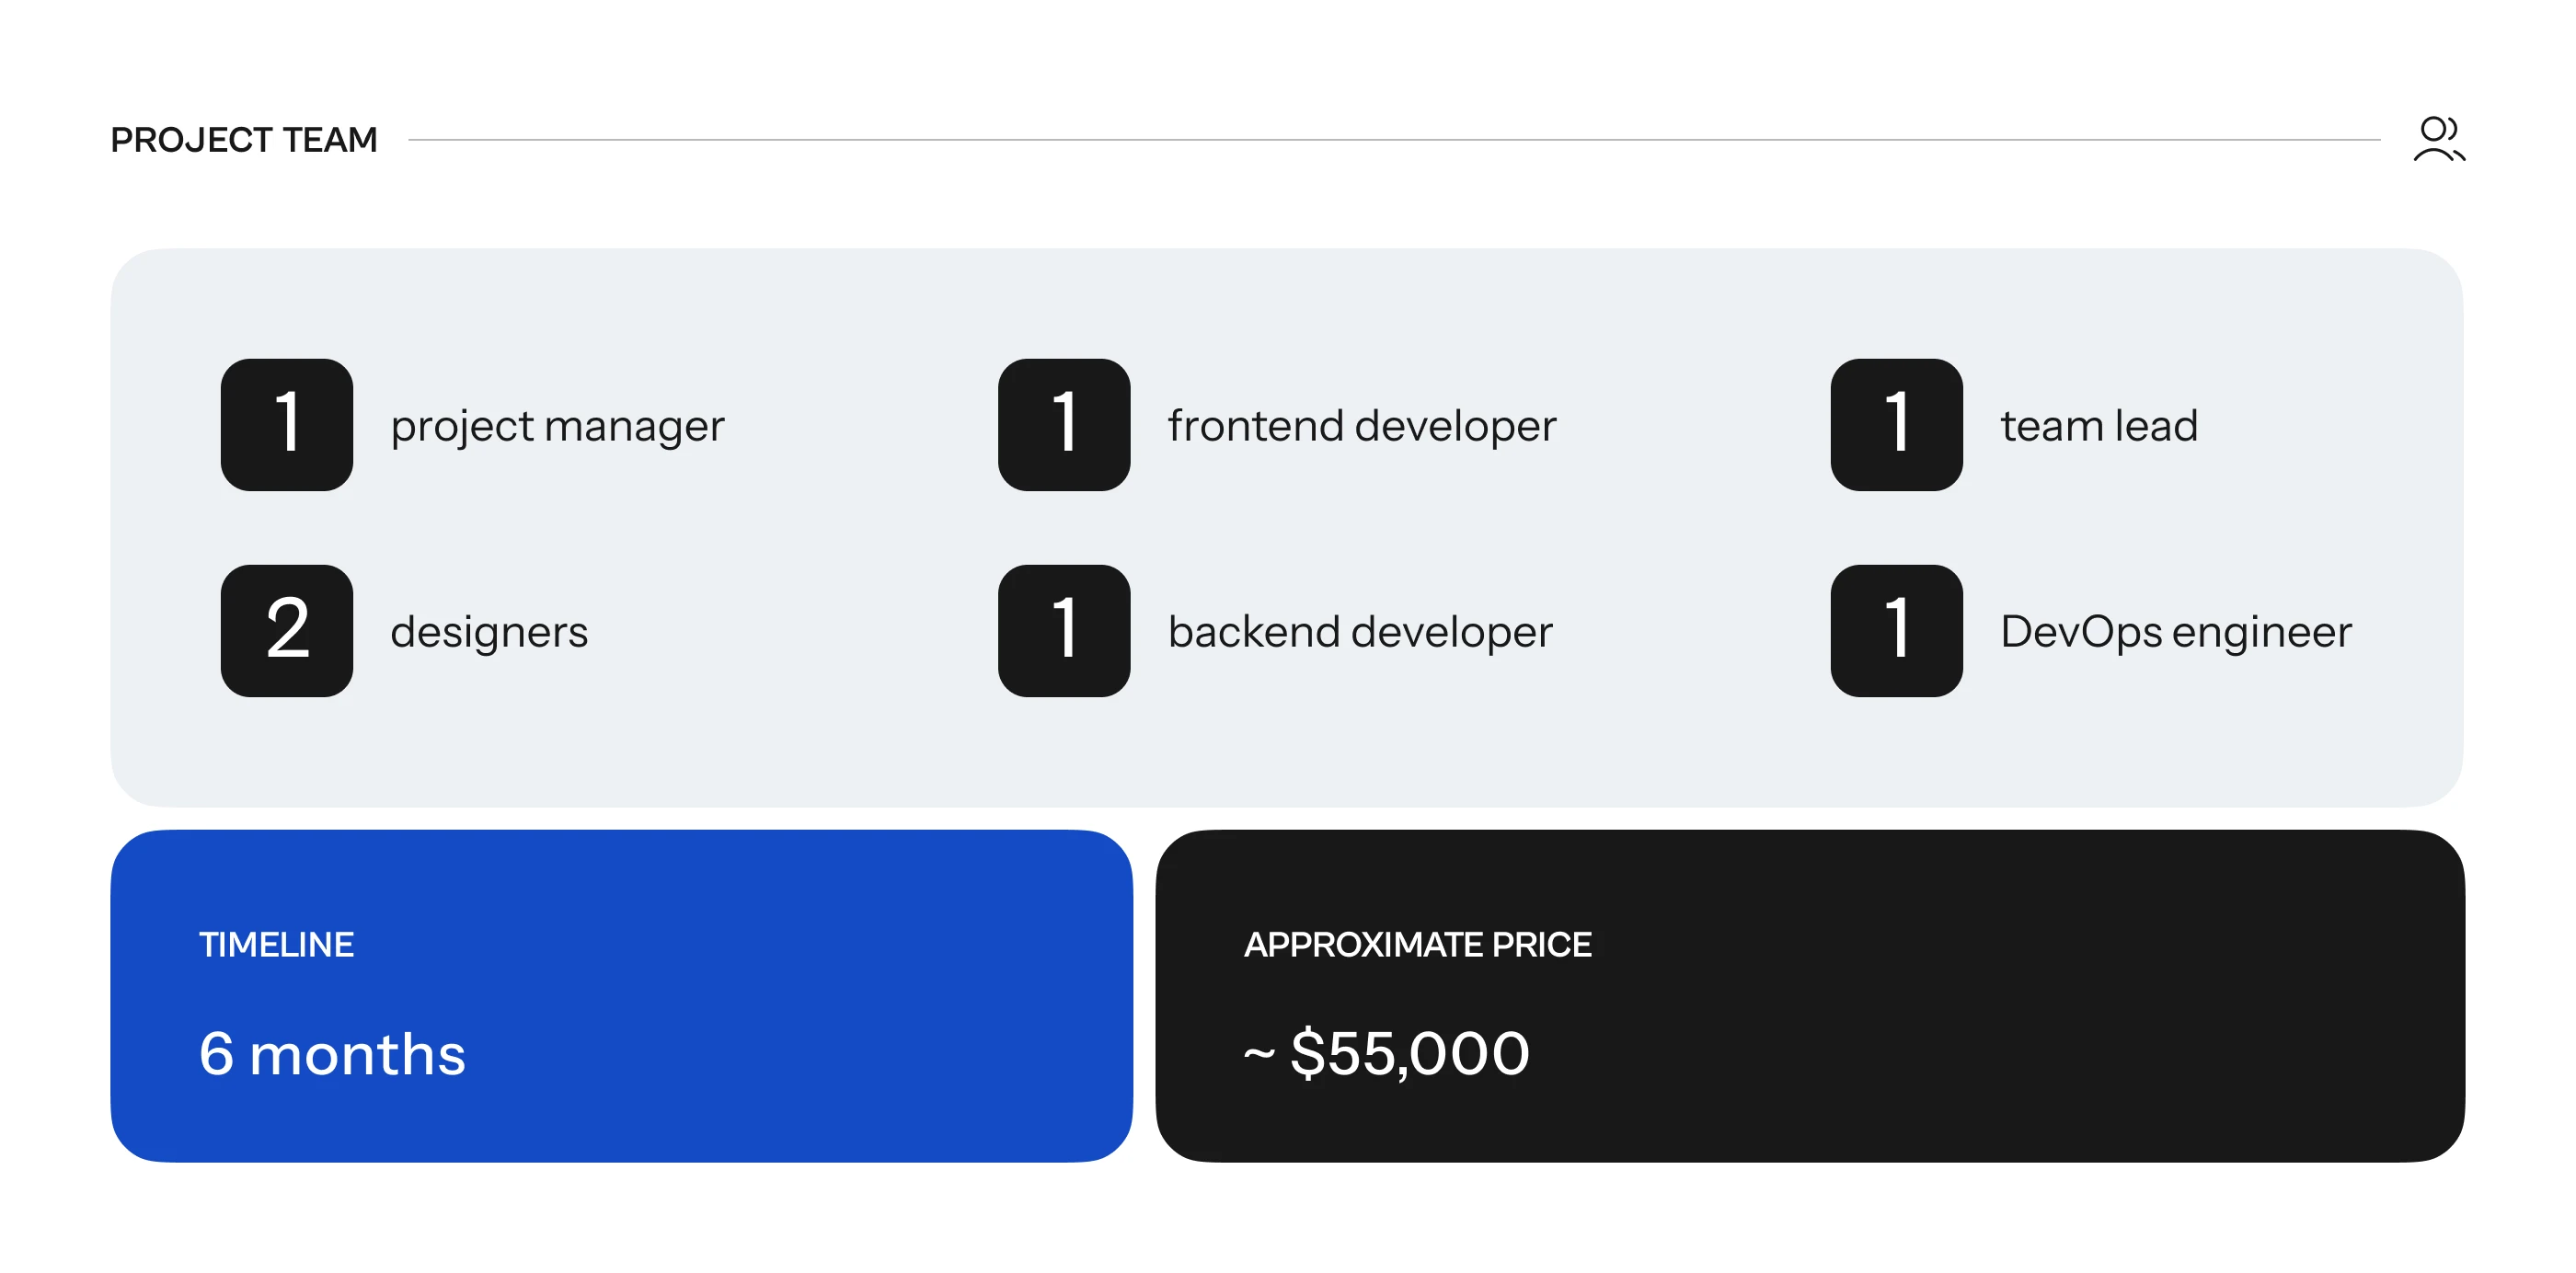Click the 6 months text
The image size is (2576, 1273).
pos(332,1053)
